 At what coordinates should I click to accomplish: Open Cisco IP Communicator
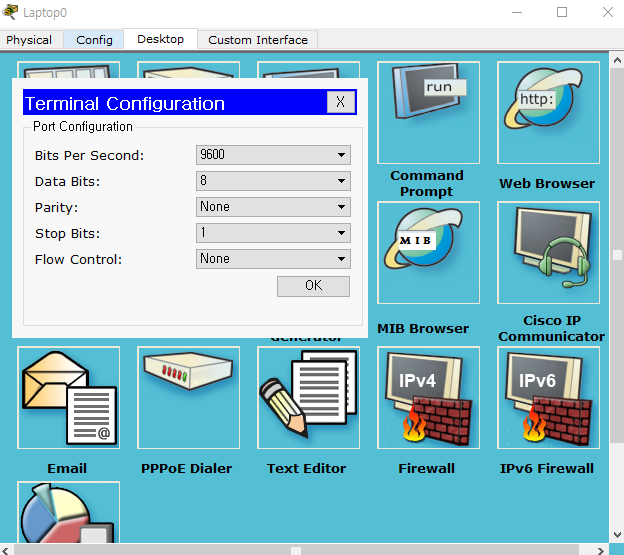[548, 253]
